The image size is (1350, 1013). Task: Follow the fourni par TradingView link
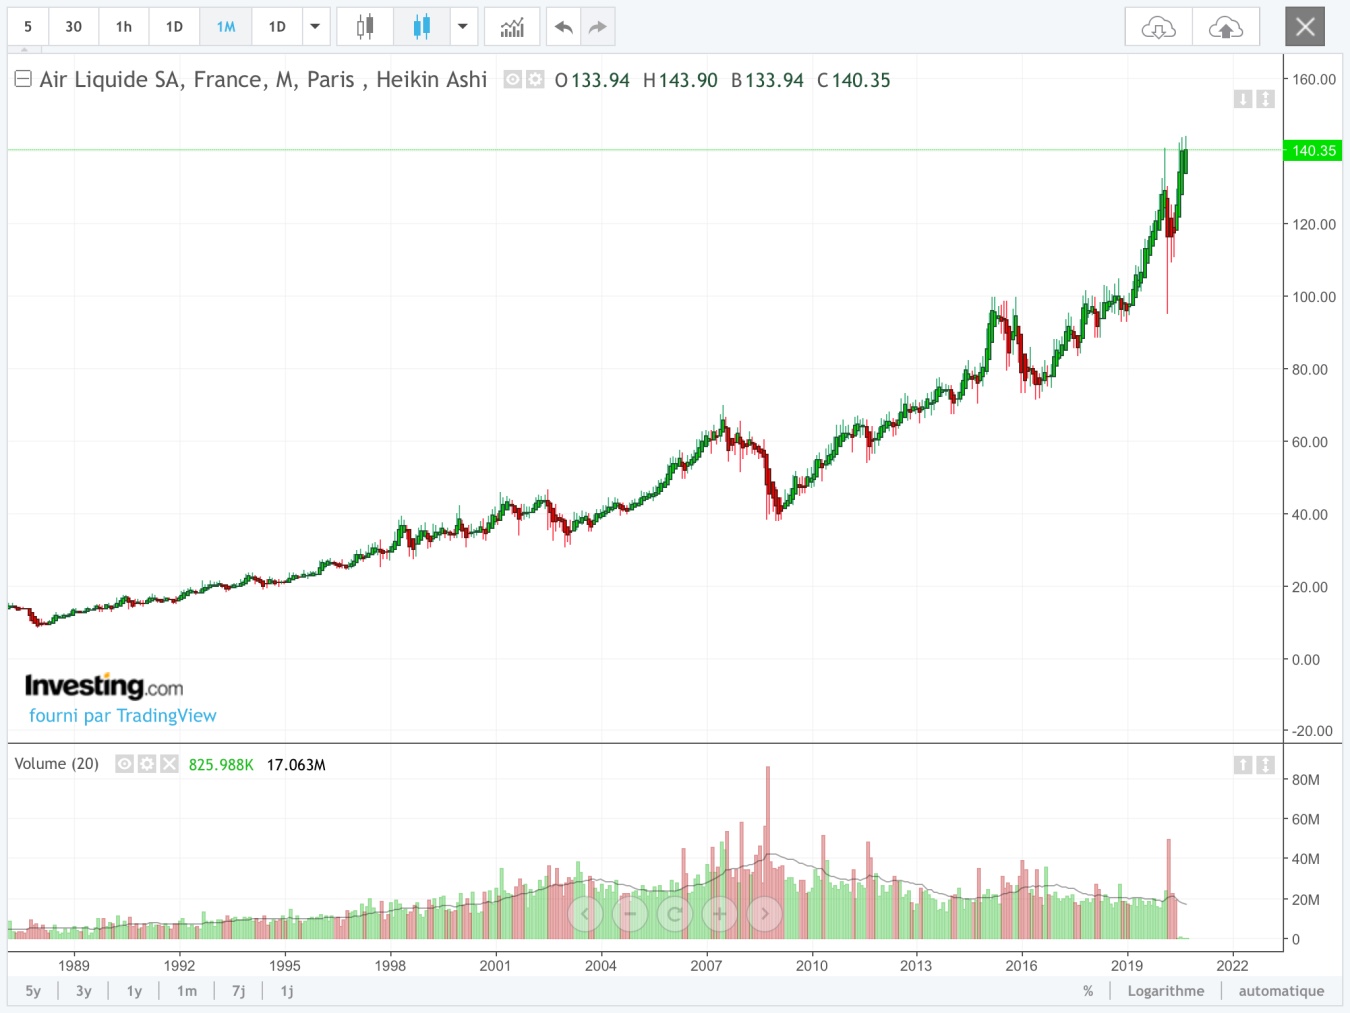(x=123, y=715)
